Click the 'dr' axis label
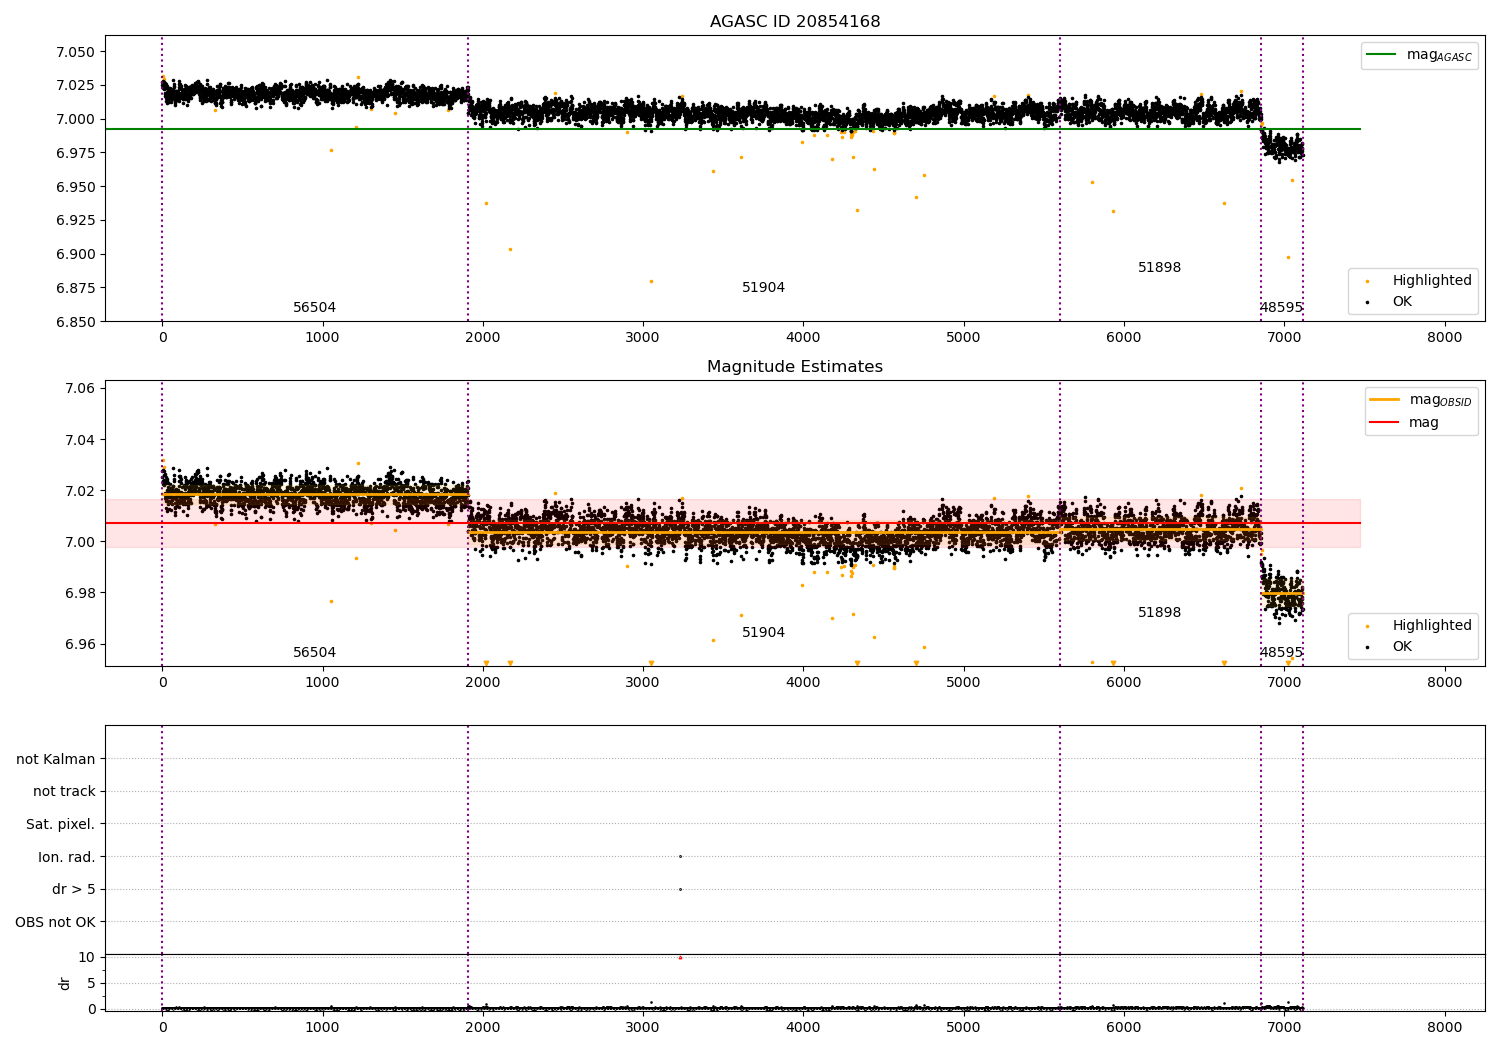Screen dimensions: 1500x1050 pos(65,983)
